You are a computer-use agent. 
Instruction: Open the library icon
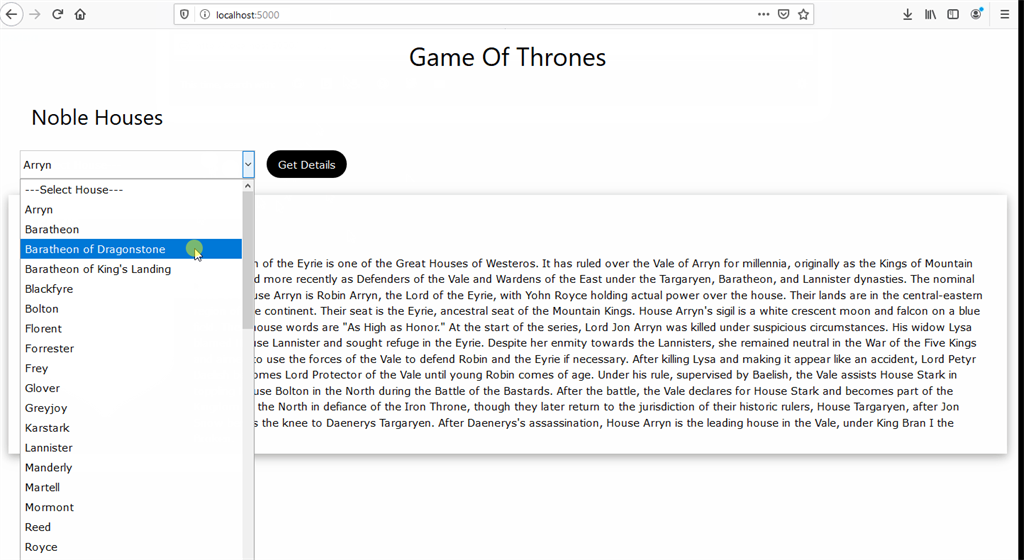pyautogui.click(x=930, y=14)
